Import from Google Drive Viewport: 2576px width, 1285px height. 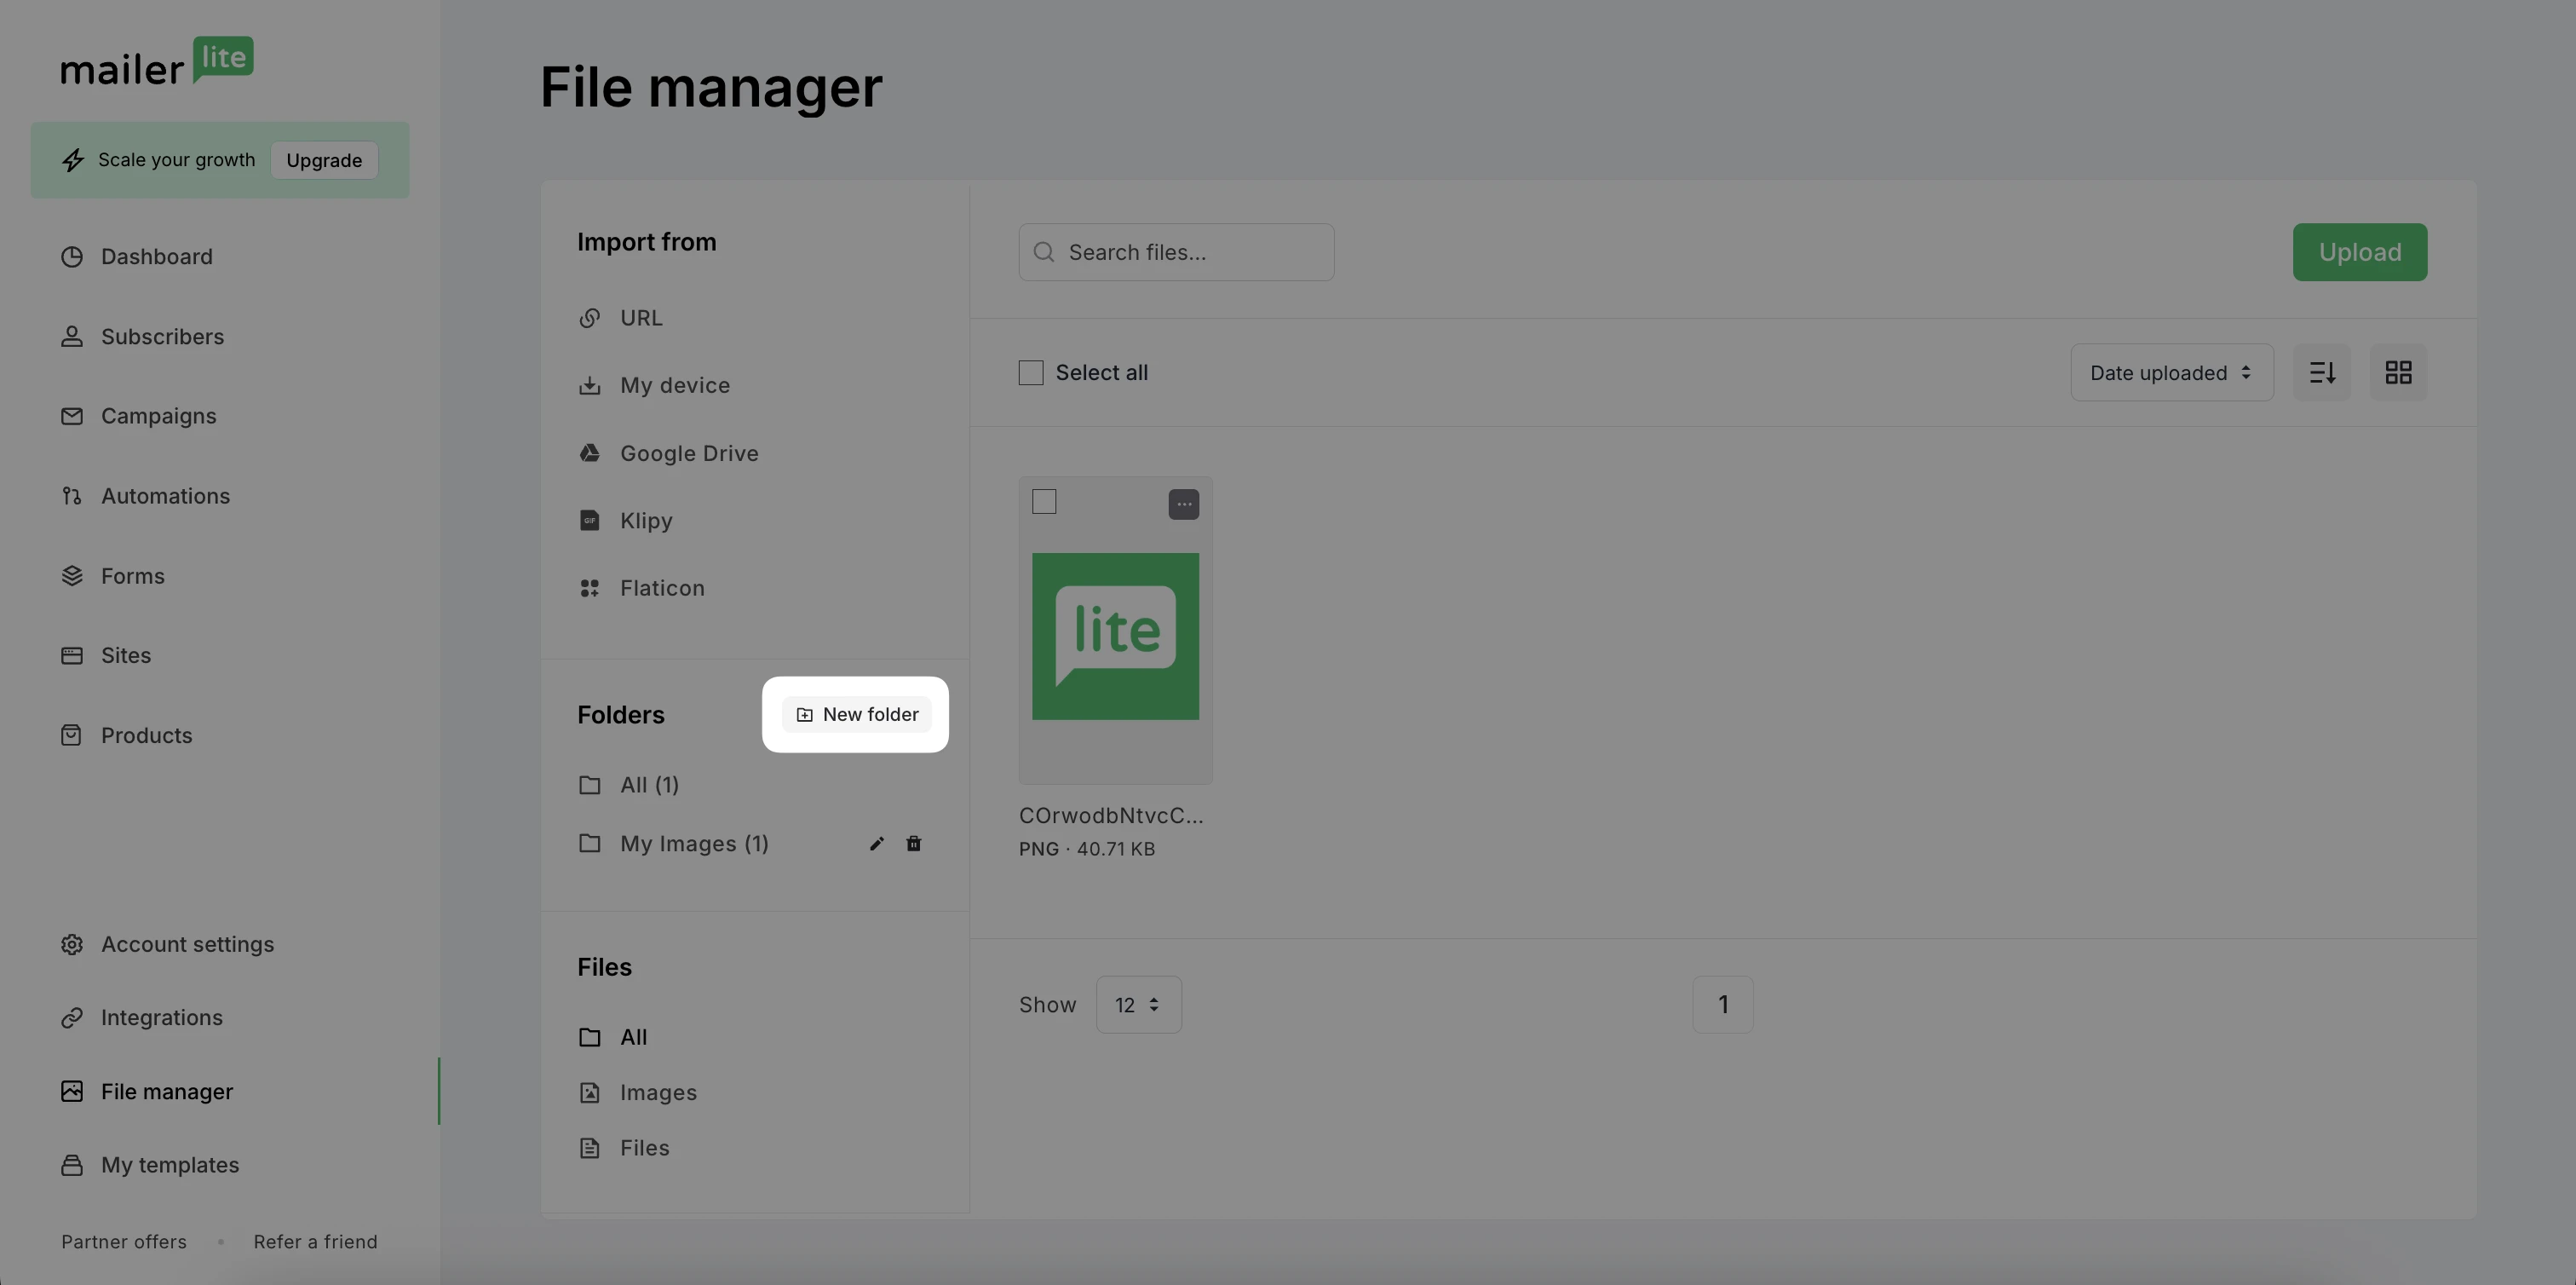point(689,453)
